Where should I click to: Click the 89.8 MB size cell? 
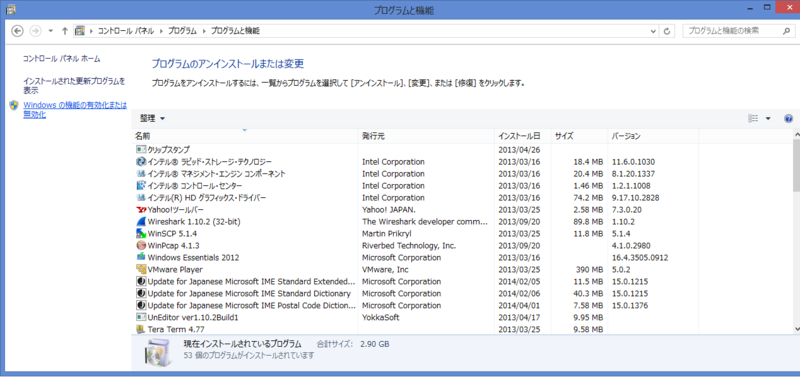pos(589,222)
